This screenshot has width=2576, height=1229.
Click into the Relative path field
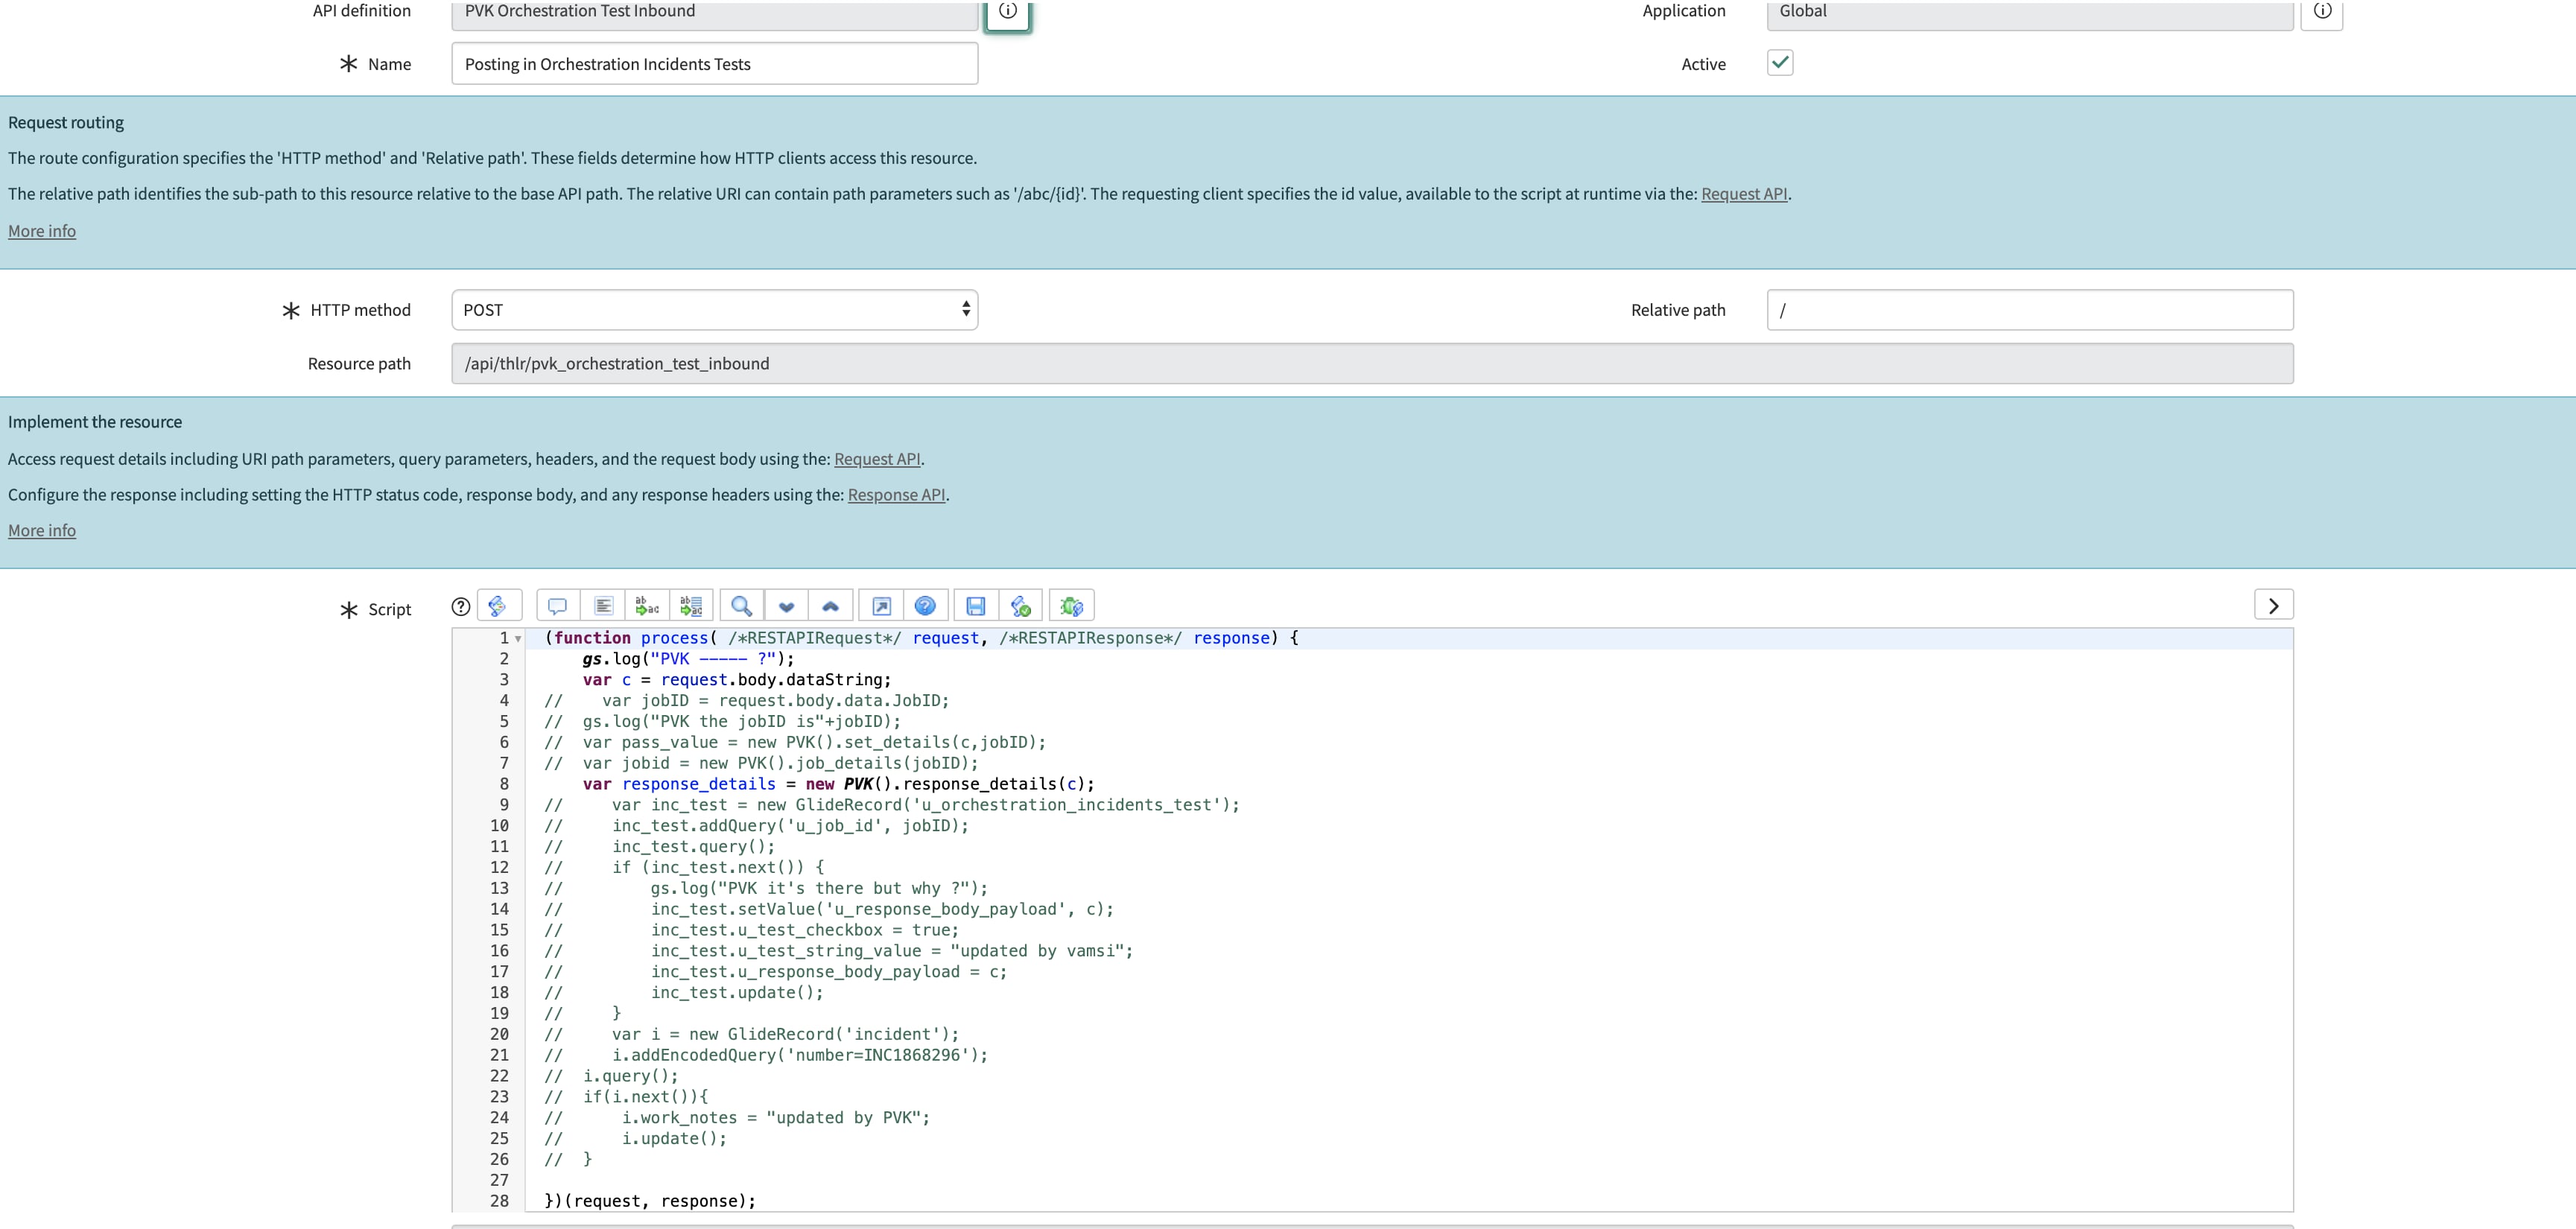pyautogui.click(x=2029, y=310)
